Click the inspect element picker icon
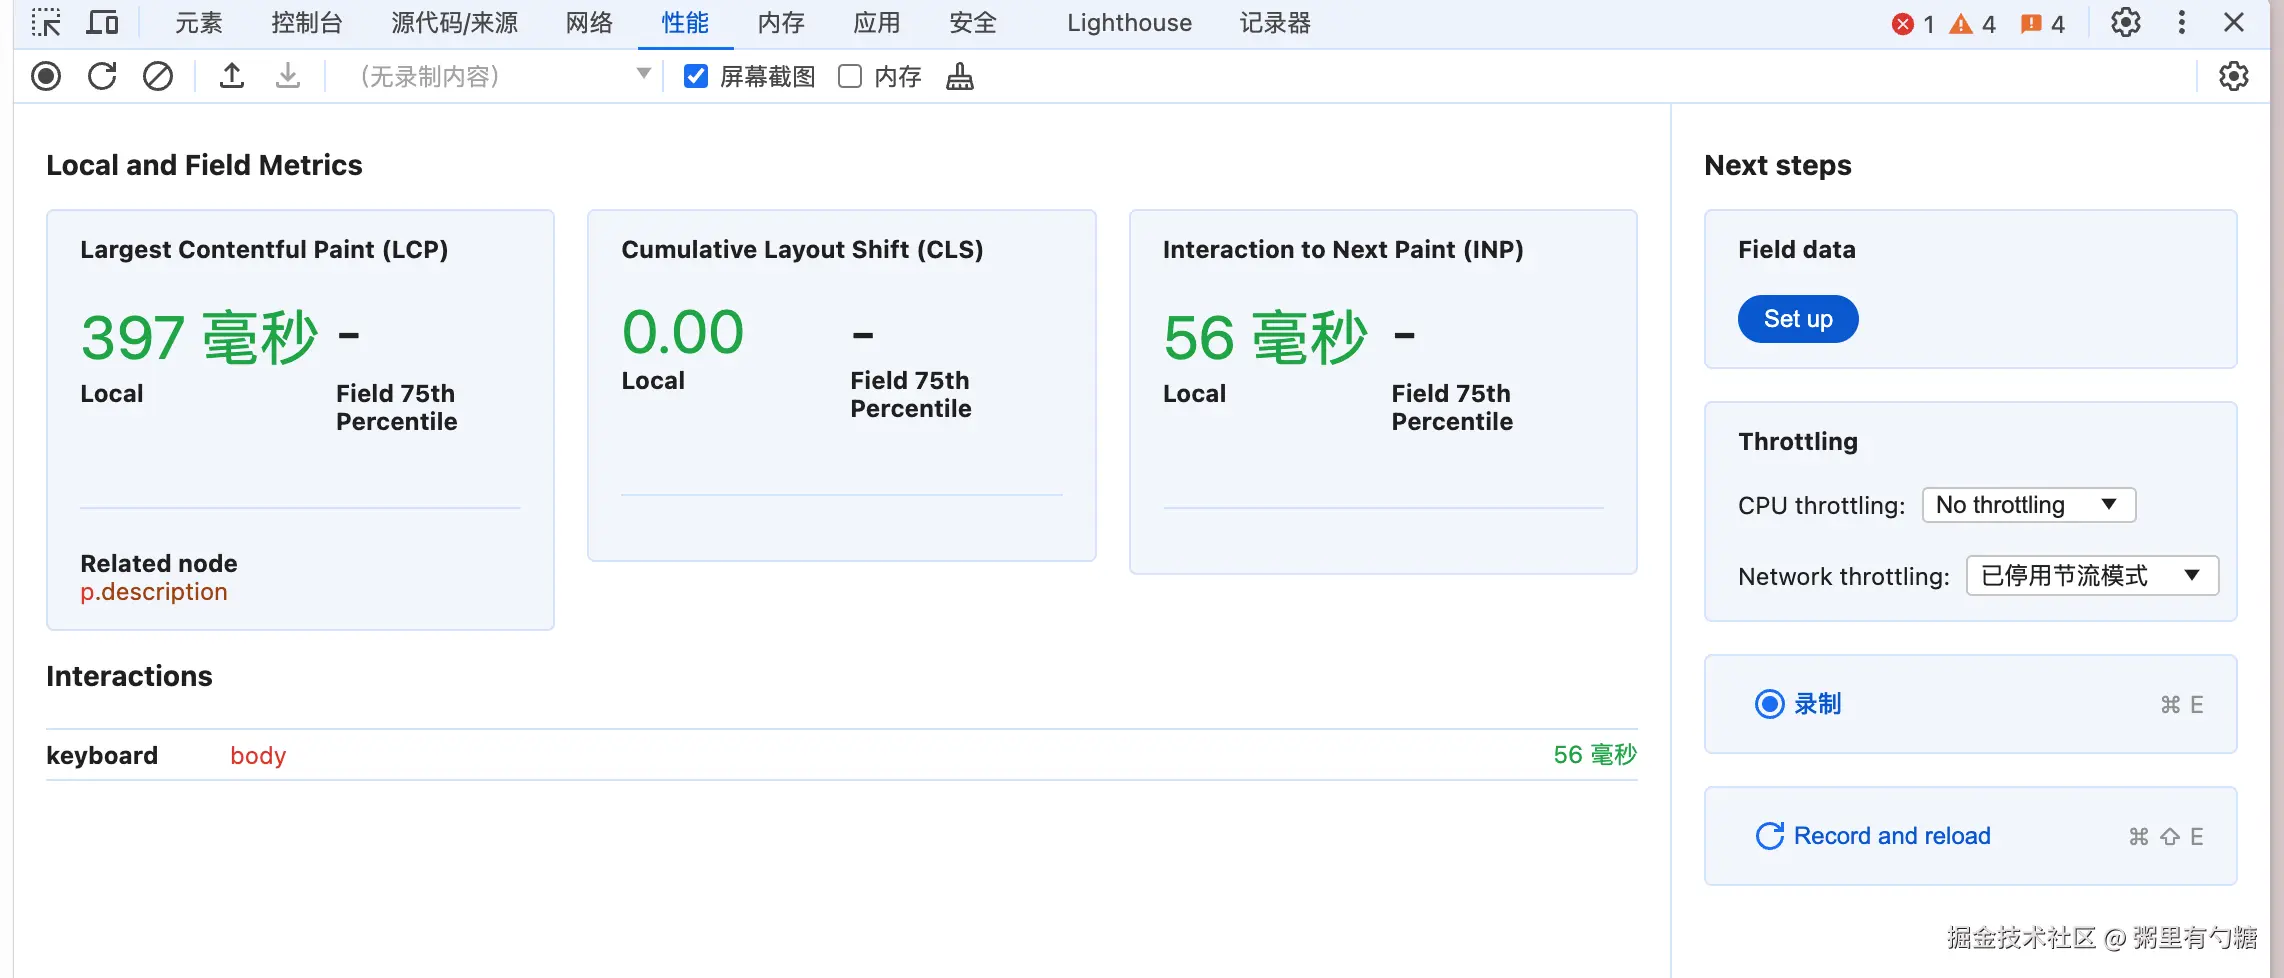 [x=46, y=23]
